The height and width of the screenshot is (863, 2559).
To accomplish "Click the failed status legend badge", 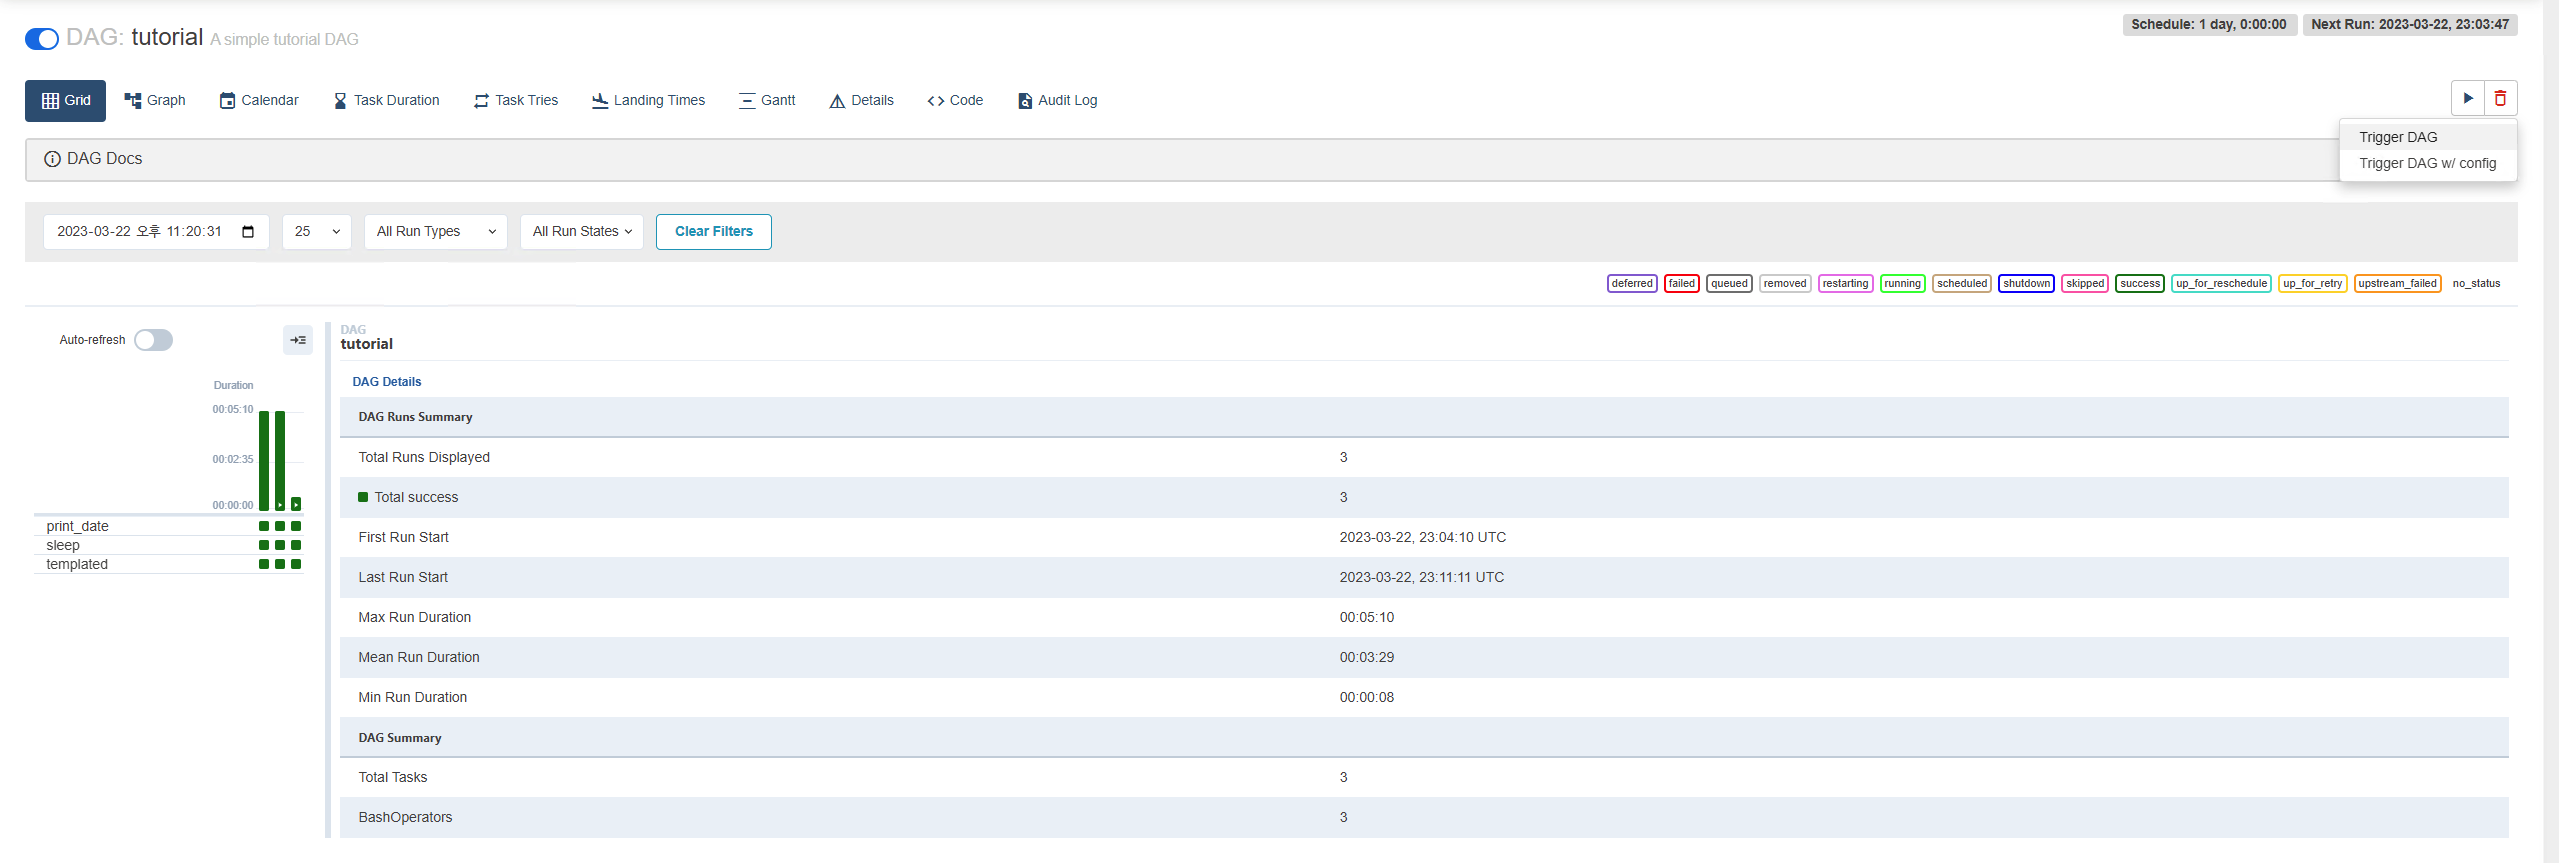I will [x=1682, y=284].
